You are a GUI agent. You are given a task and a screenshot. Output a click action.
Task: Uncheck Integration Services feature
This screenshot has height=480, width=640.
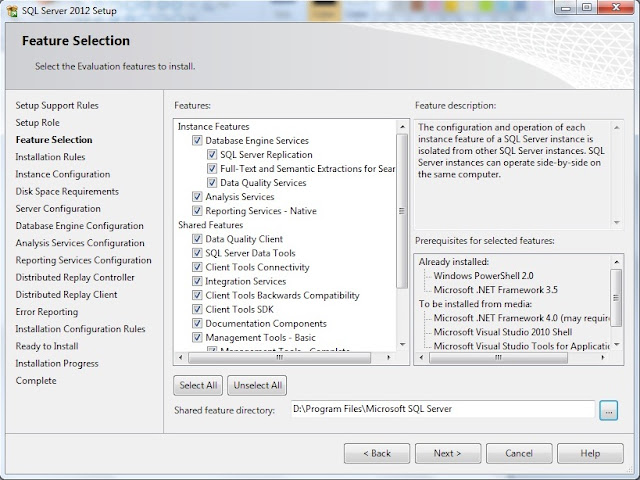pyautogui.click(x=197, y=281)
